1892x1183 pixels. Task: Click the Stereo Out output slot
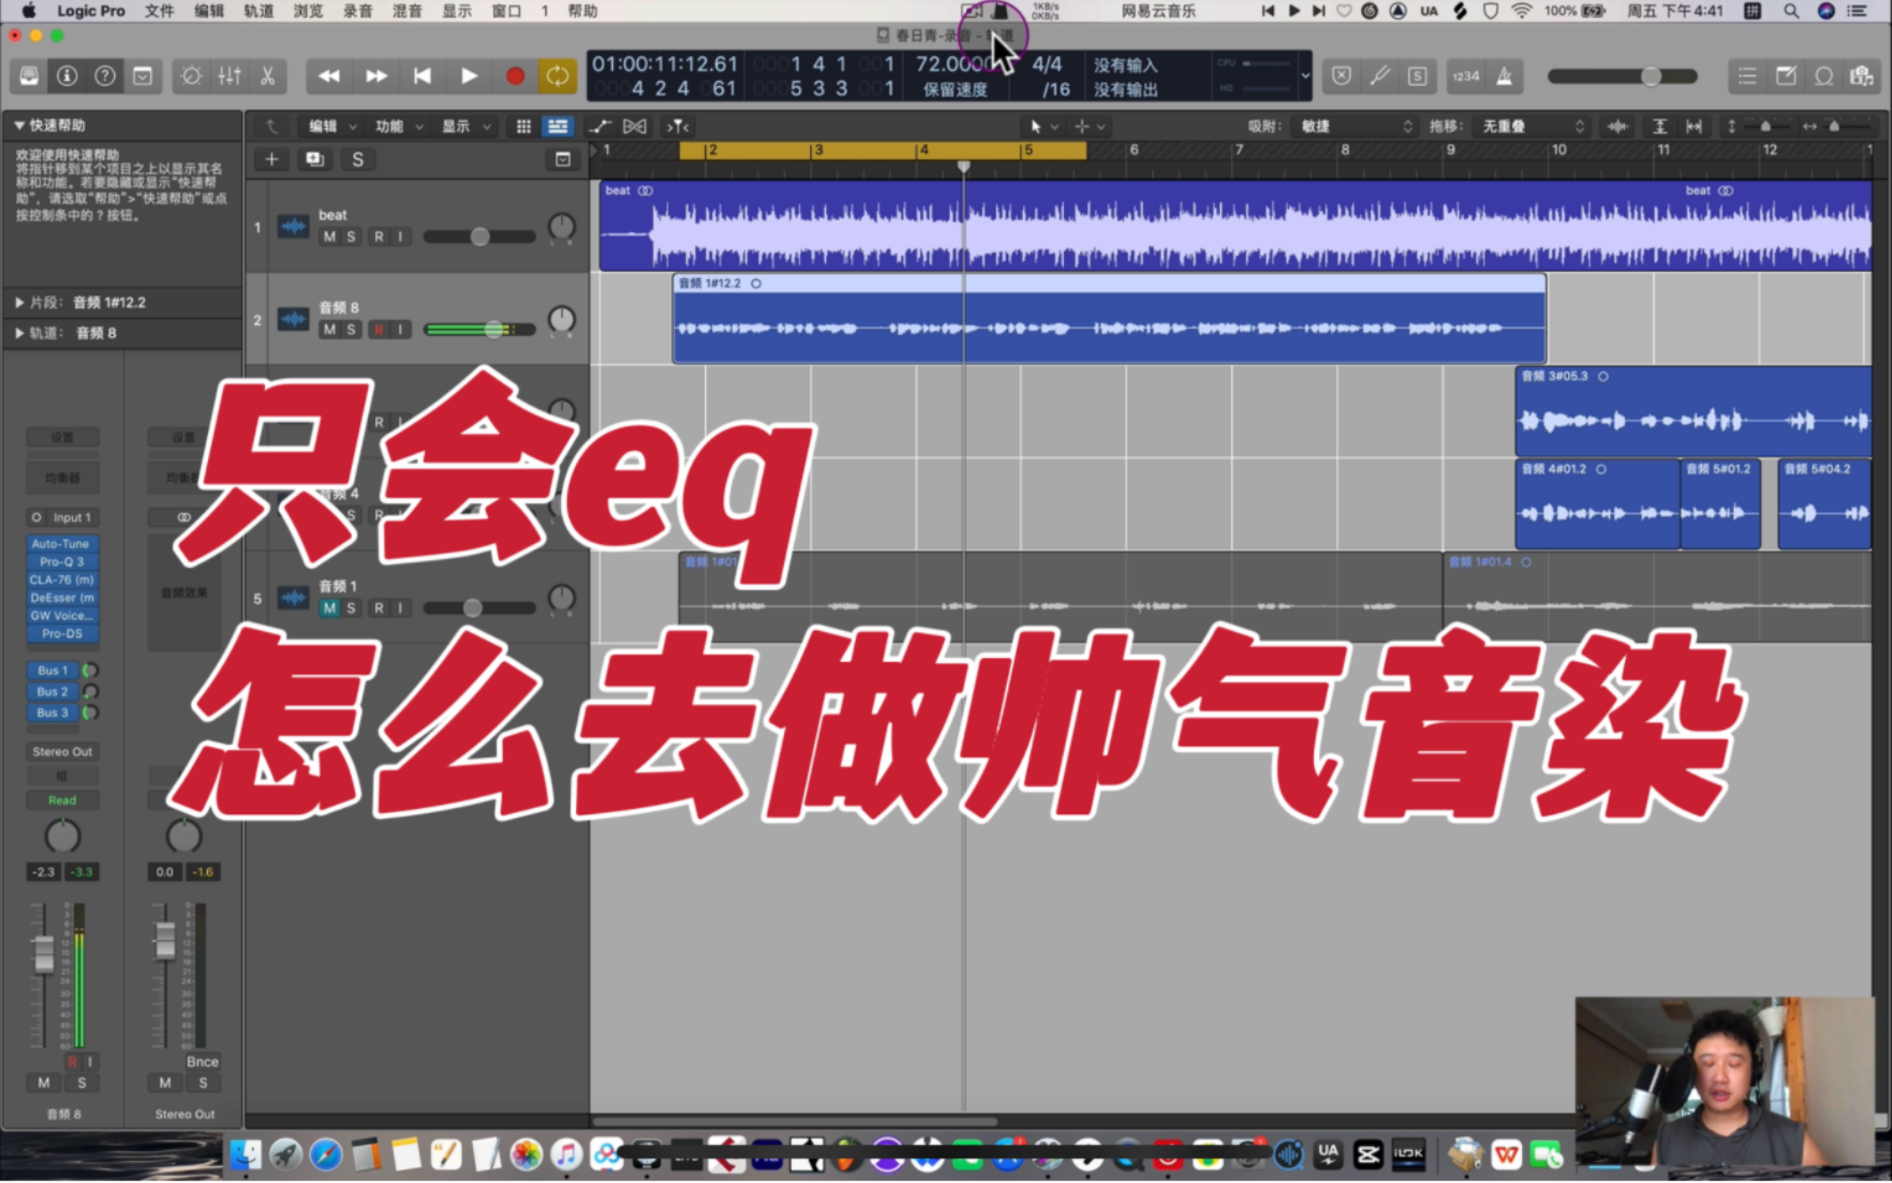[62, 752]
